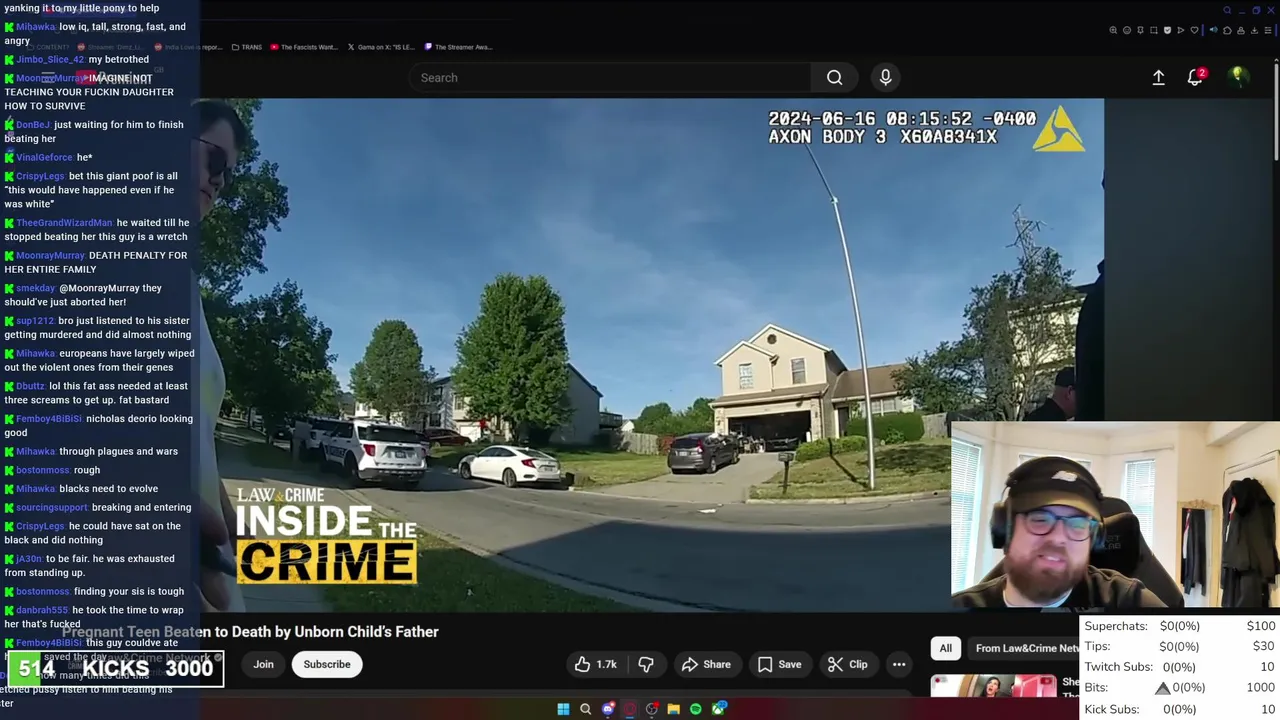
Task: Click the send arrow toolbar icon
Action: point(1181,30)
